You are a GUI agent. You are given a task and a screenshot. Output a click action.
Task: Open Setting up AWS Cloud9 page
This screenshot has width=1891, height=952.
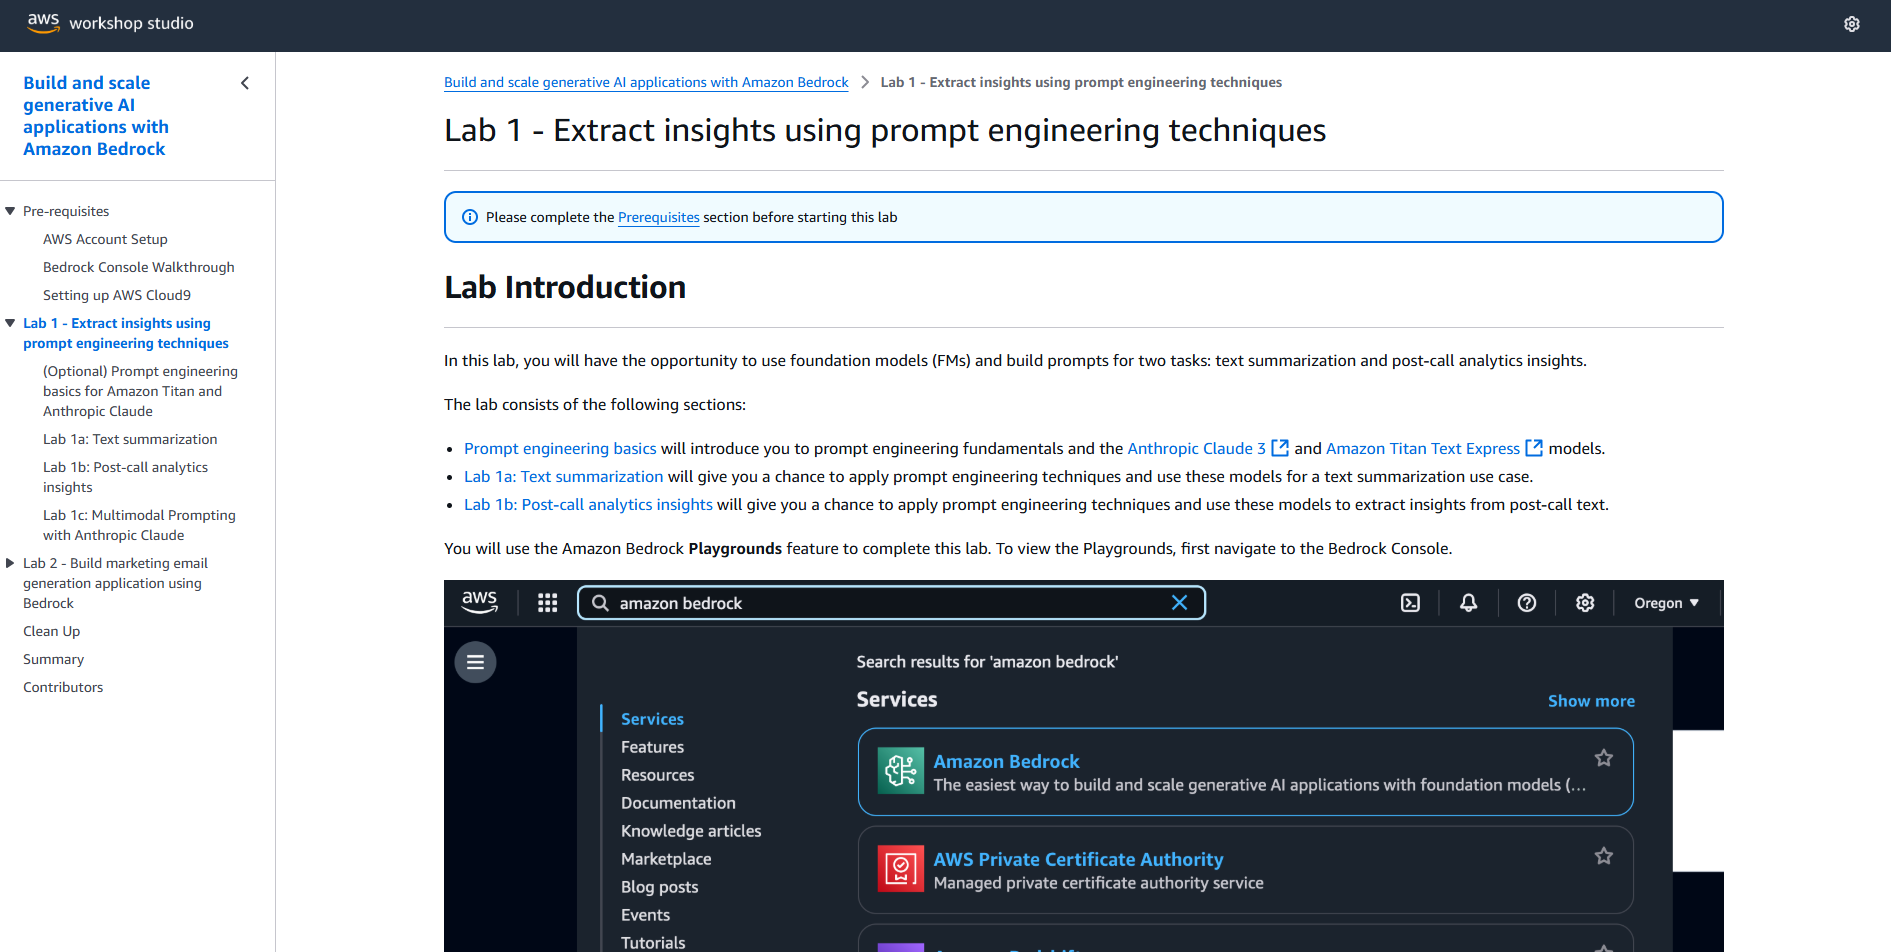coord(117,295)
